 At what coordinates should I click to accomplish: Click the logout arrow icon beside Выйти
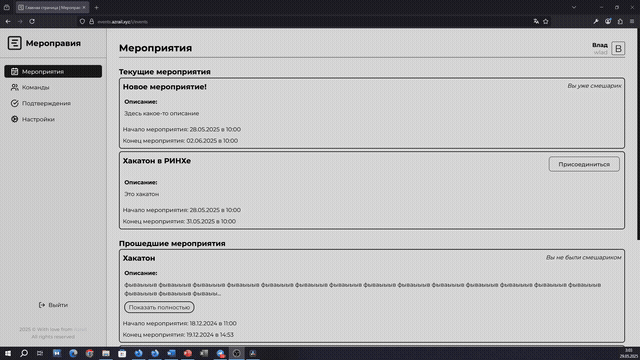click(x=42, y=305)
